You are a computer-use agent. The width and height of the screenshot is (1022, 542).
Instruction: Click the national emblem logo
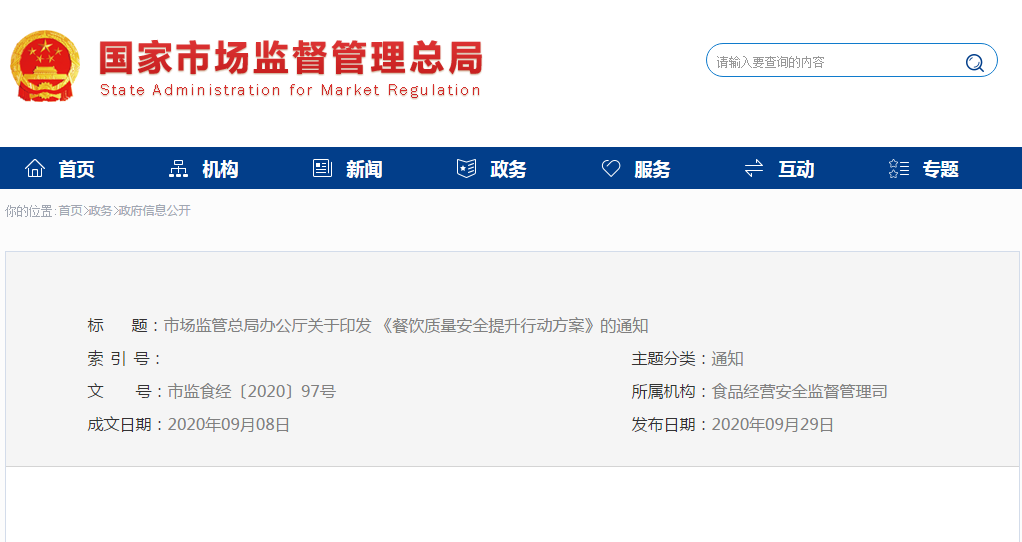(45, 66)
